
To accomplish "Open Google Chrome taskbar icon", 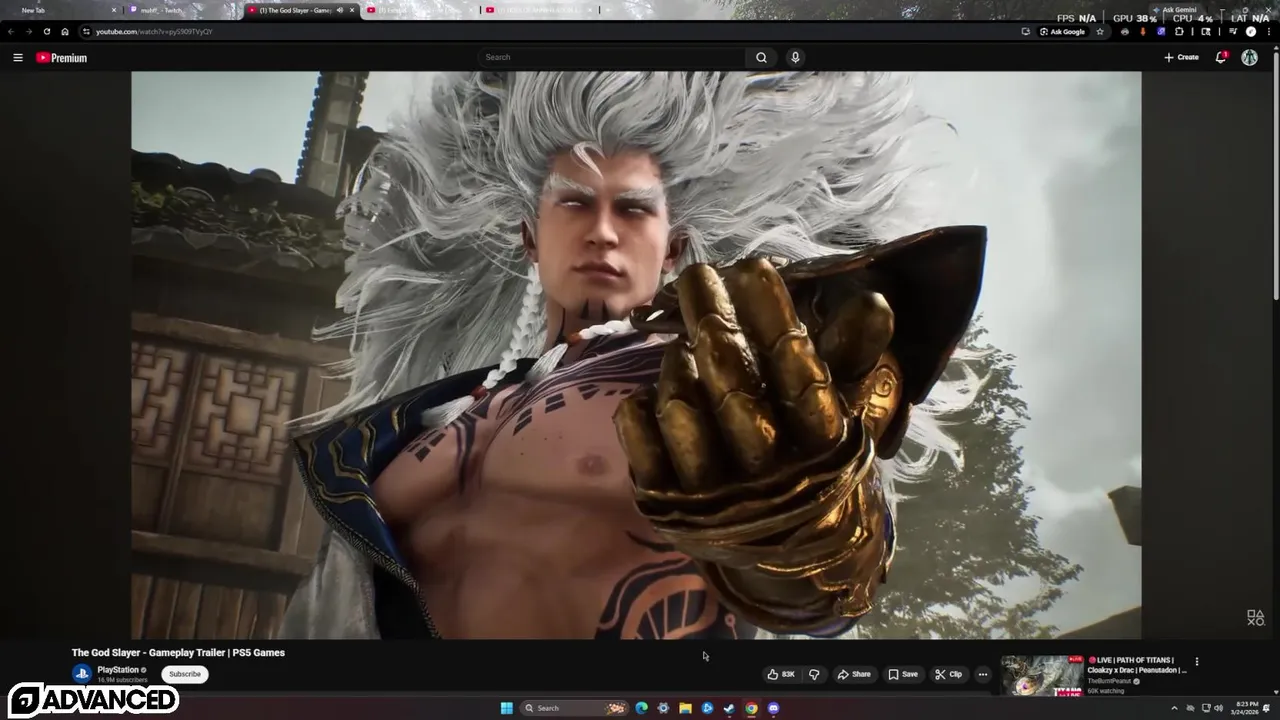I will [751, 708].
